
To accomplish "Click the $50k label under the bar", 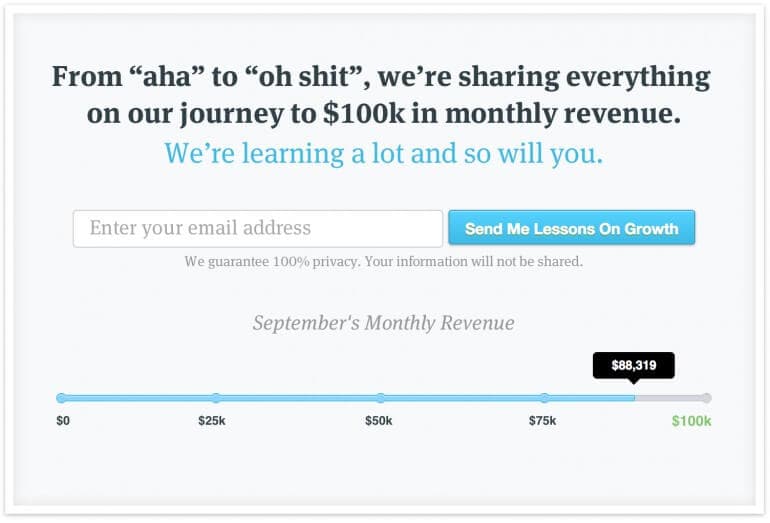I will coord(379,421).
